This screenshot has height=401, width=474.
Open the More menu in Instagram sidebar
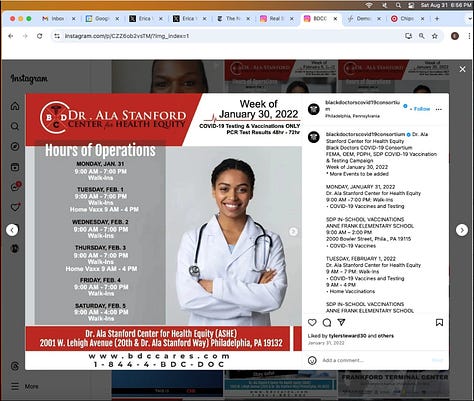click(x=25, y=386)
